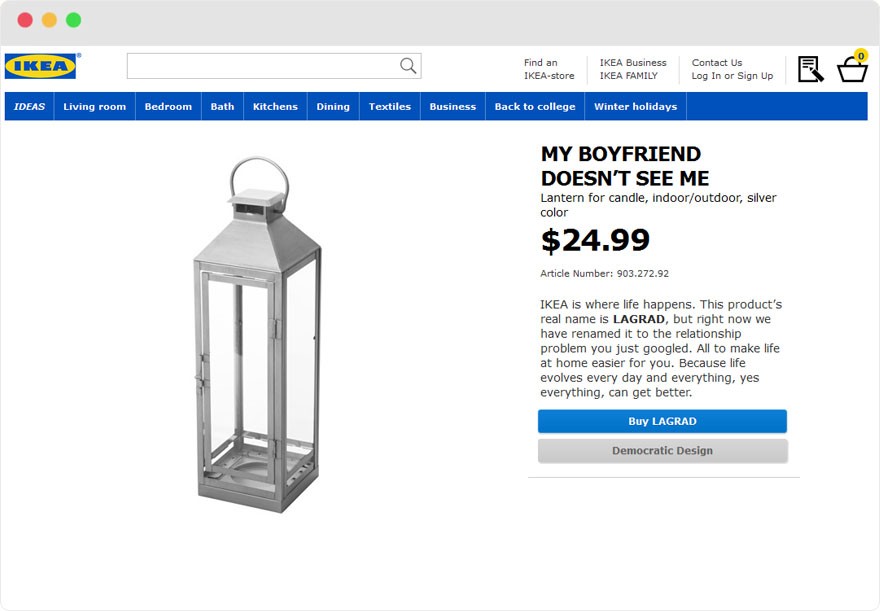The image size is (880, 611).
Task: Click inside the search text field
Action: [262, 66]
